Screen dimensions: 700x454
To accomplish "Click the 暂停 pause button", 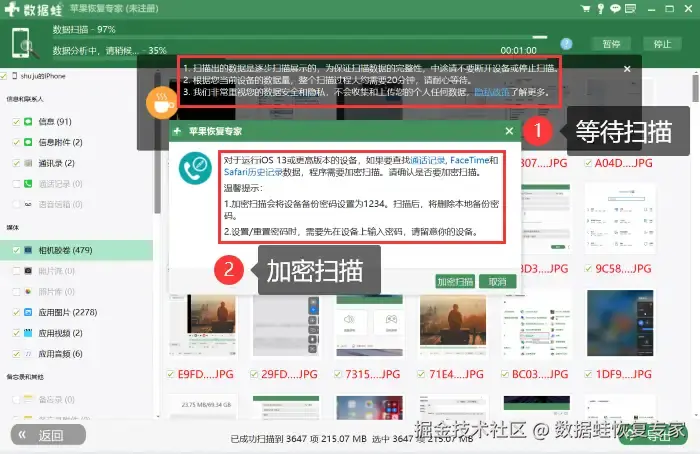I will coord(611,44).
